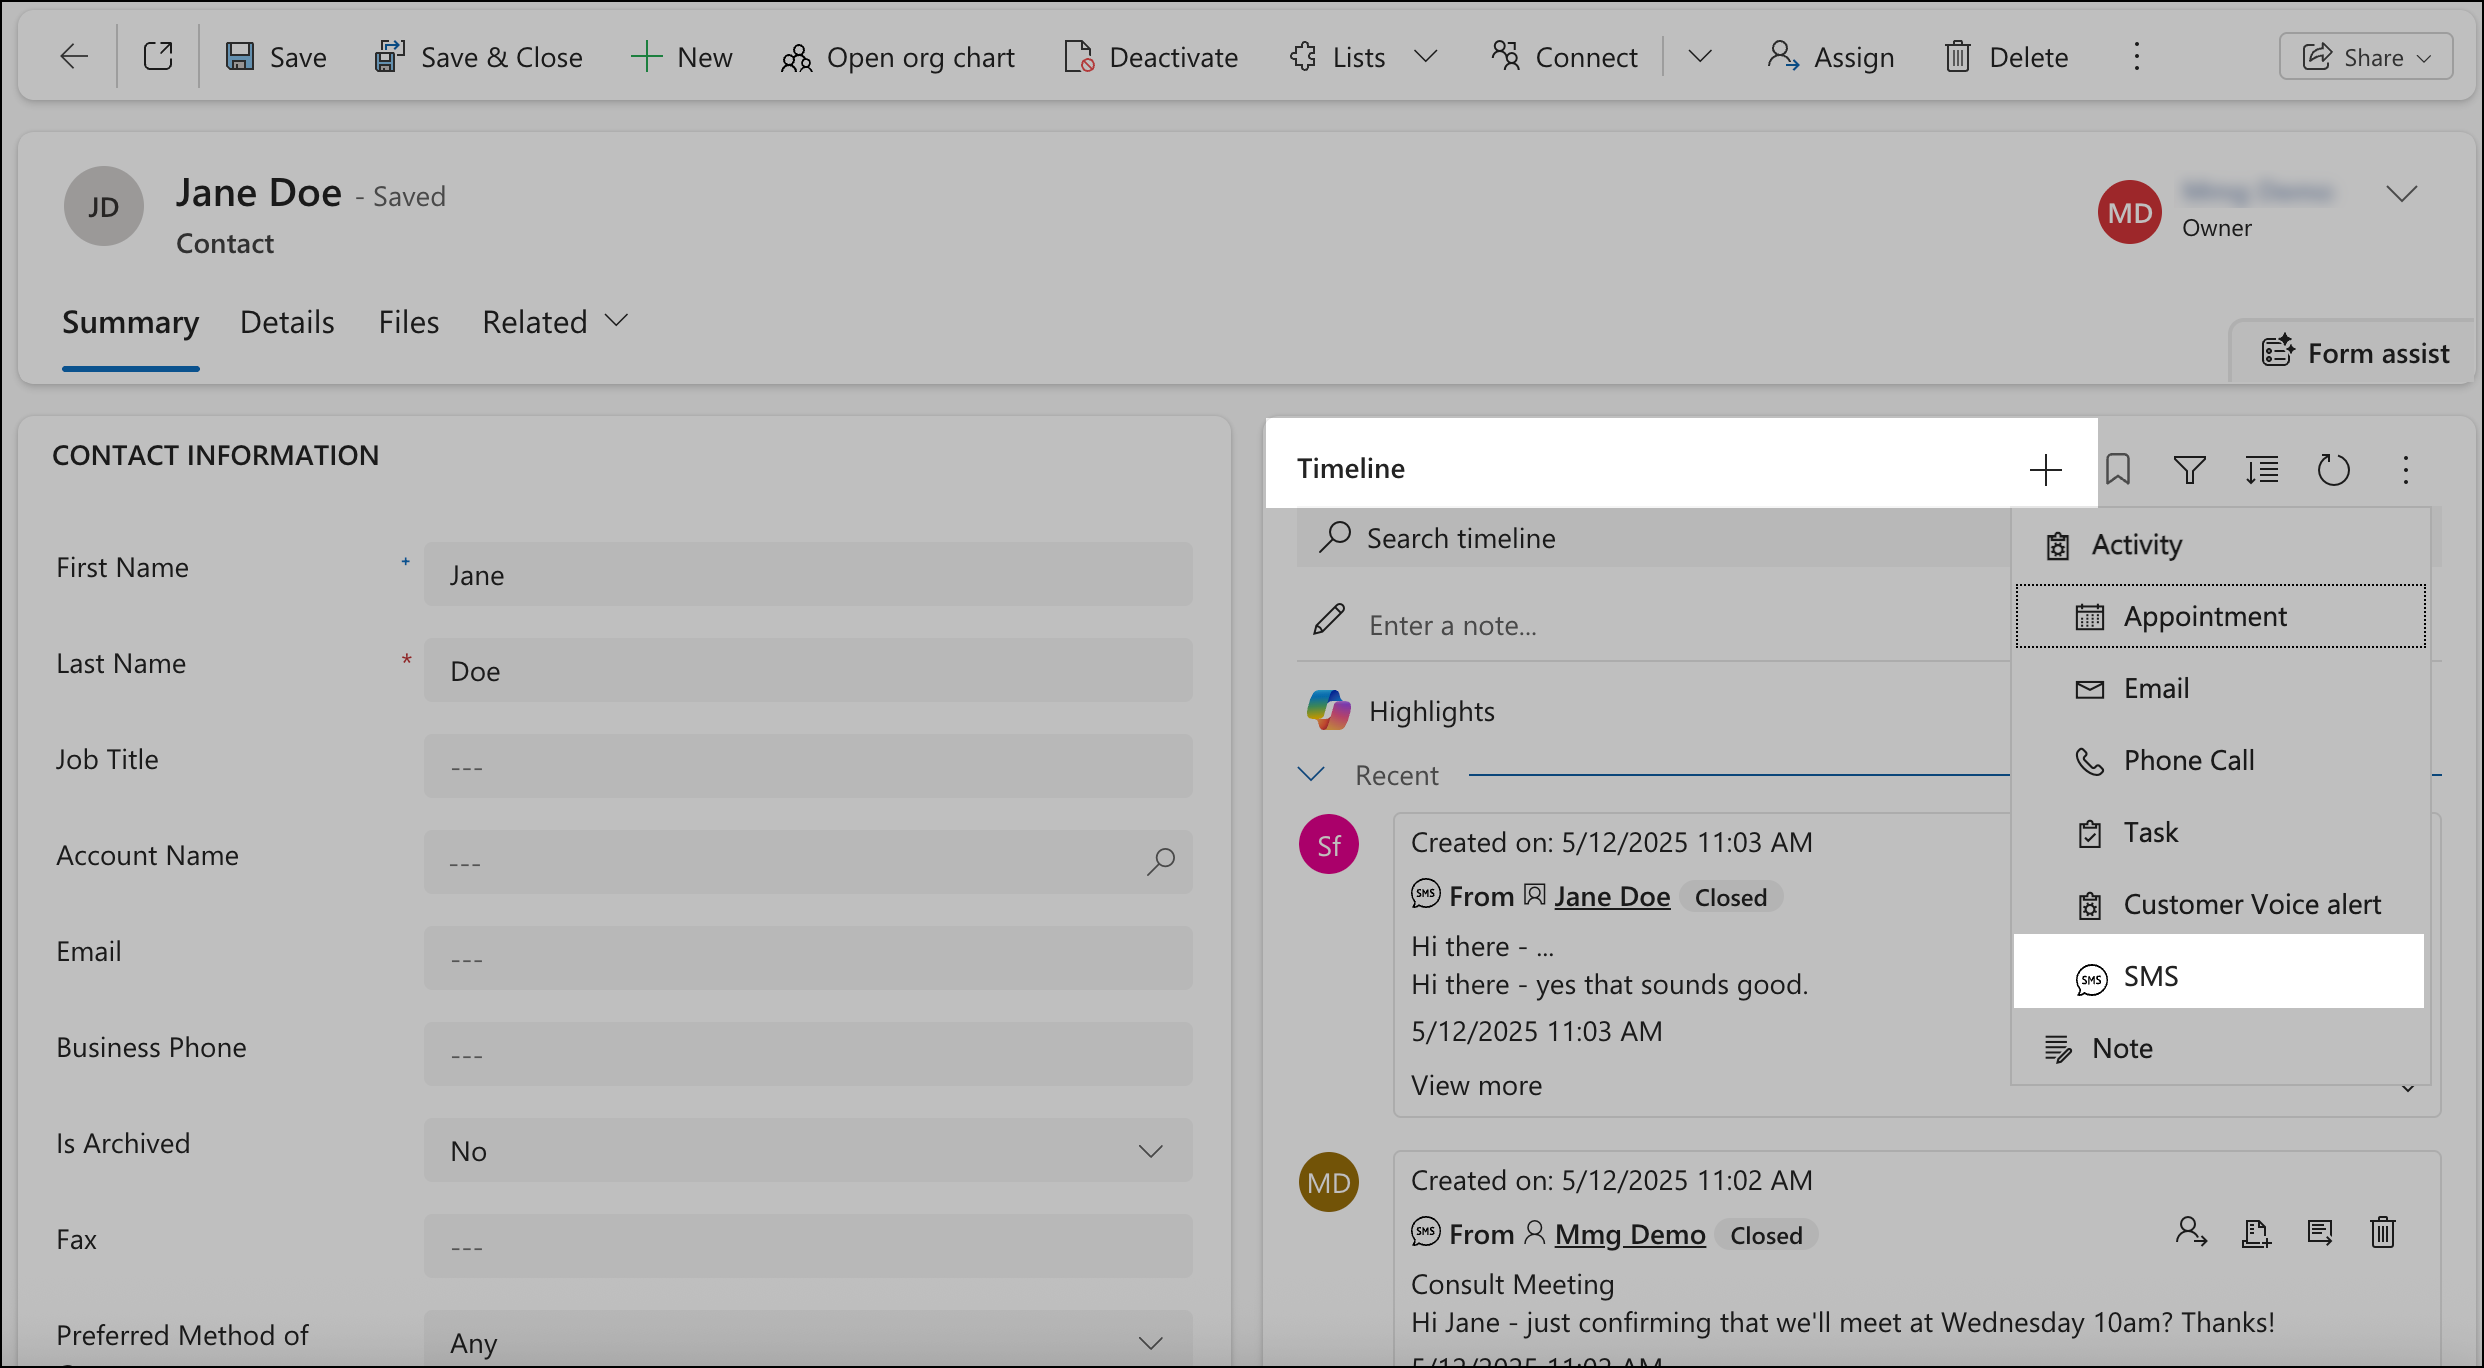2484x1368 pixels.
Task: Change the timeline sort order
Action: point(2261,469)
